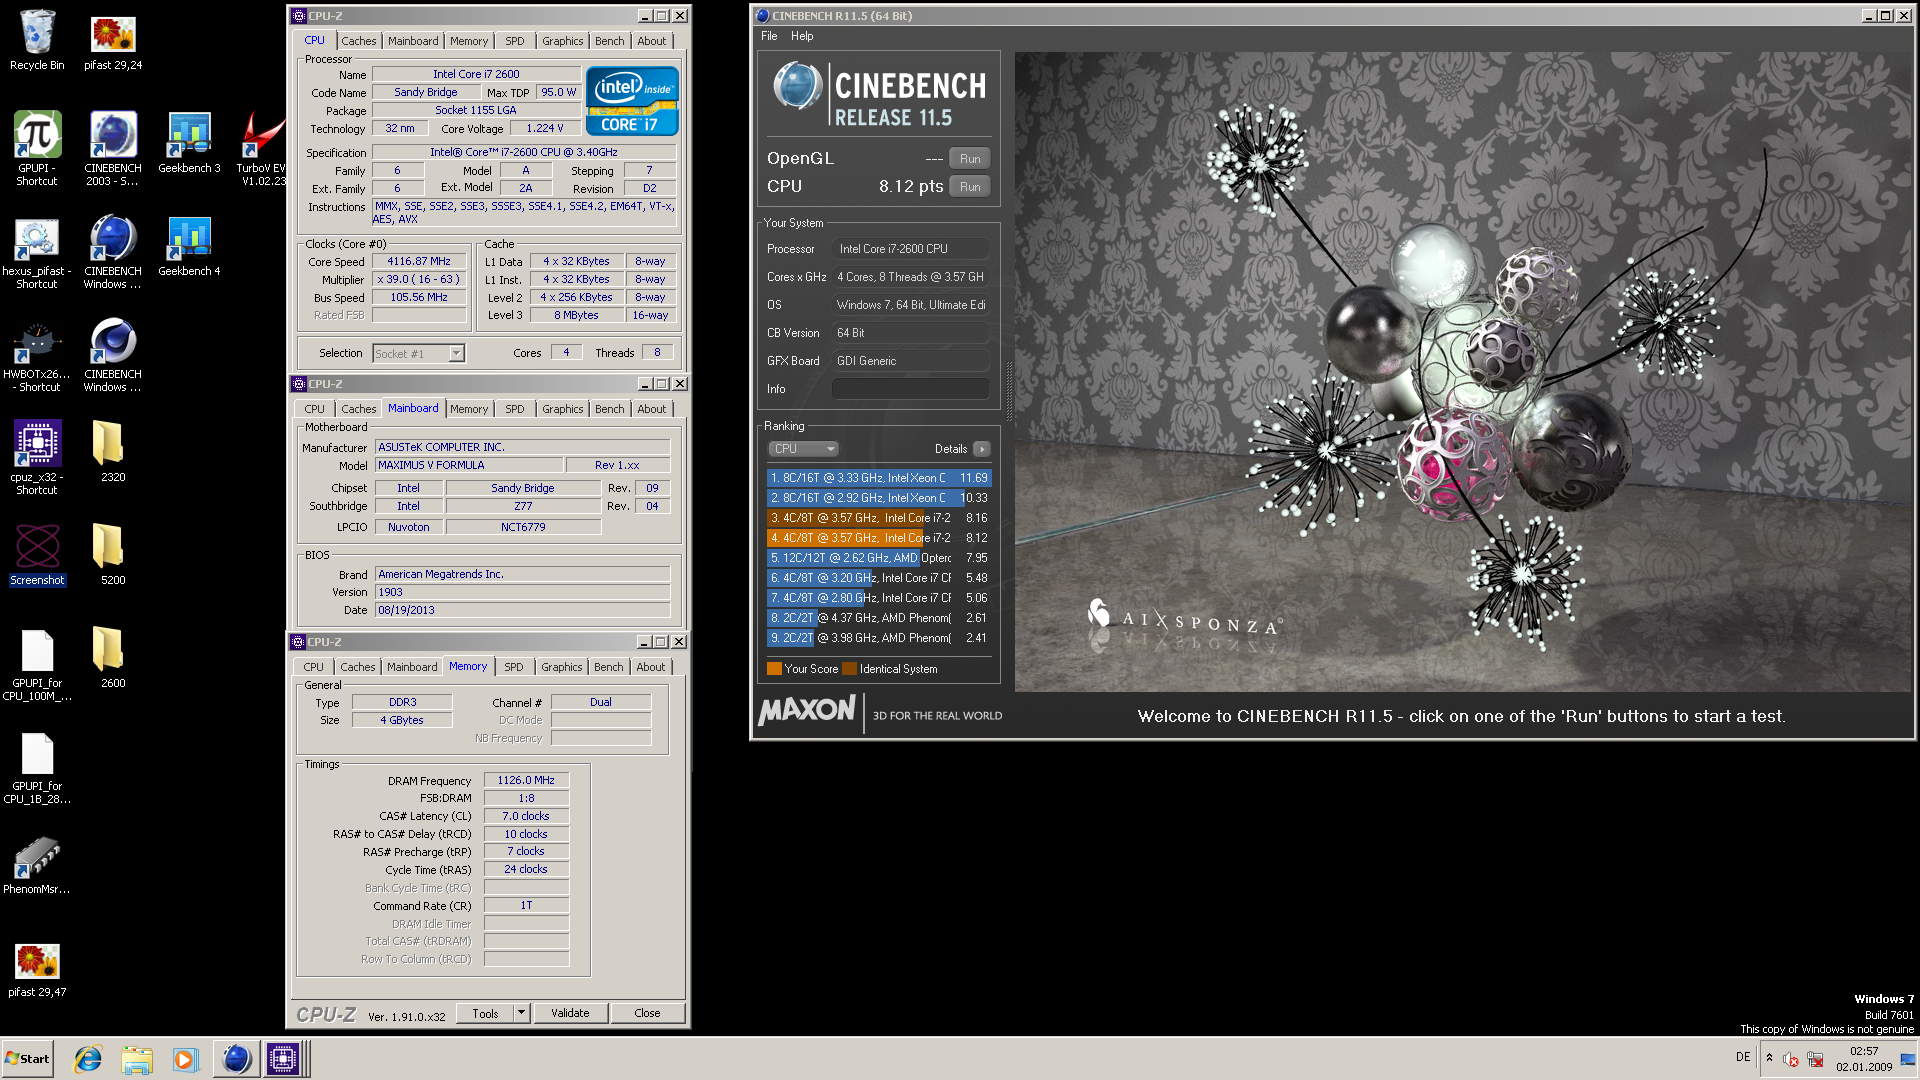This screenshot has height=1080, width=1920.
Task: Run the CPU benchmark
Action: (x=970, y=187)
